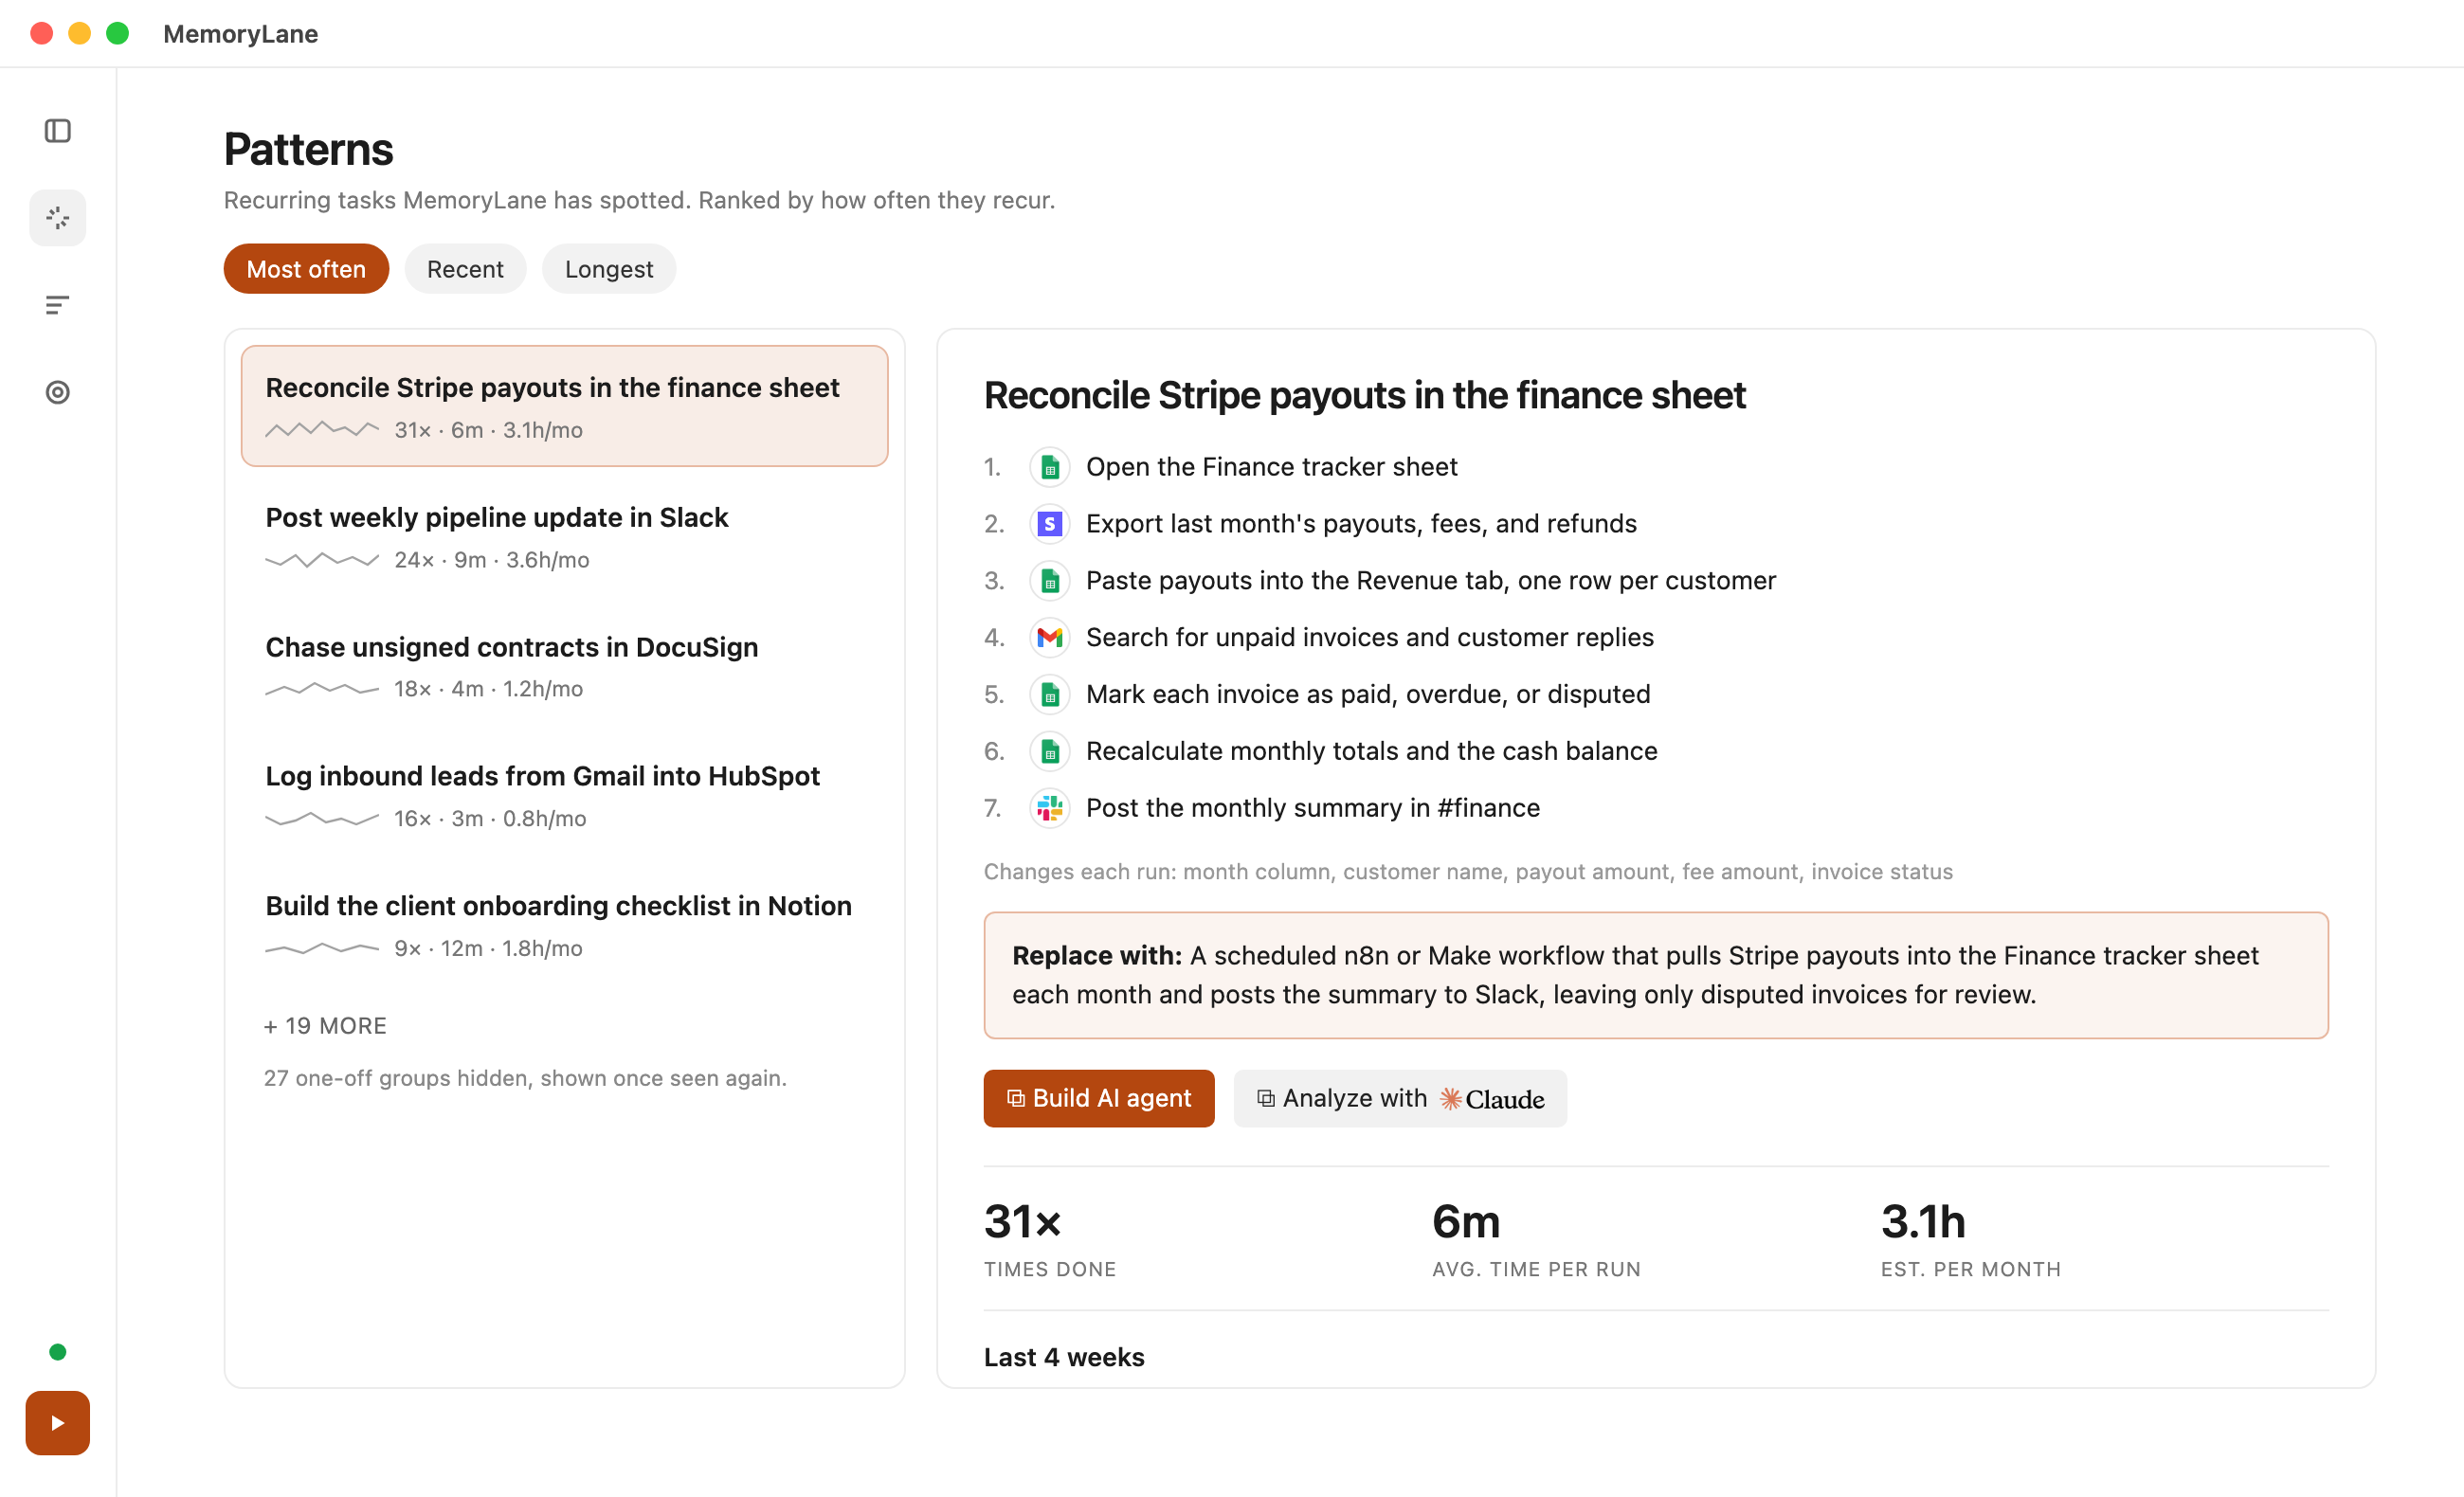This screenshot has height=1497, width=2464.
Task: Expand the + 19 MORE patterns link
Action: click(x=325, y=1025)
